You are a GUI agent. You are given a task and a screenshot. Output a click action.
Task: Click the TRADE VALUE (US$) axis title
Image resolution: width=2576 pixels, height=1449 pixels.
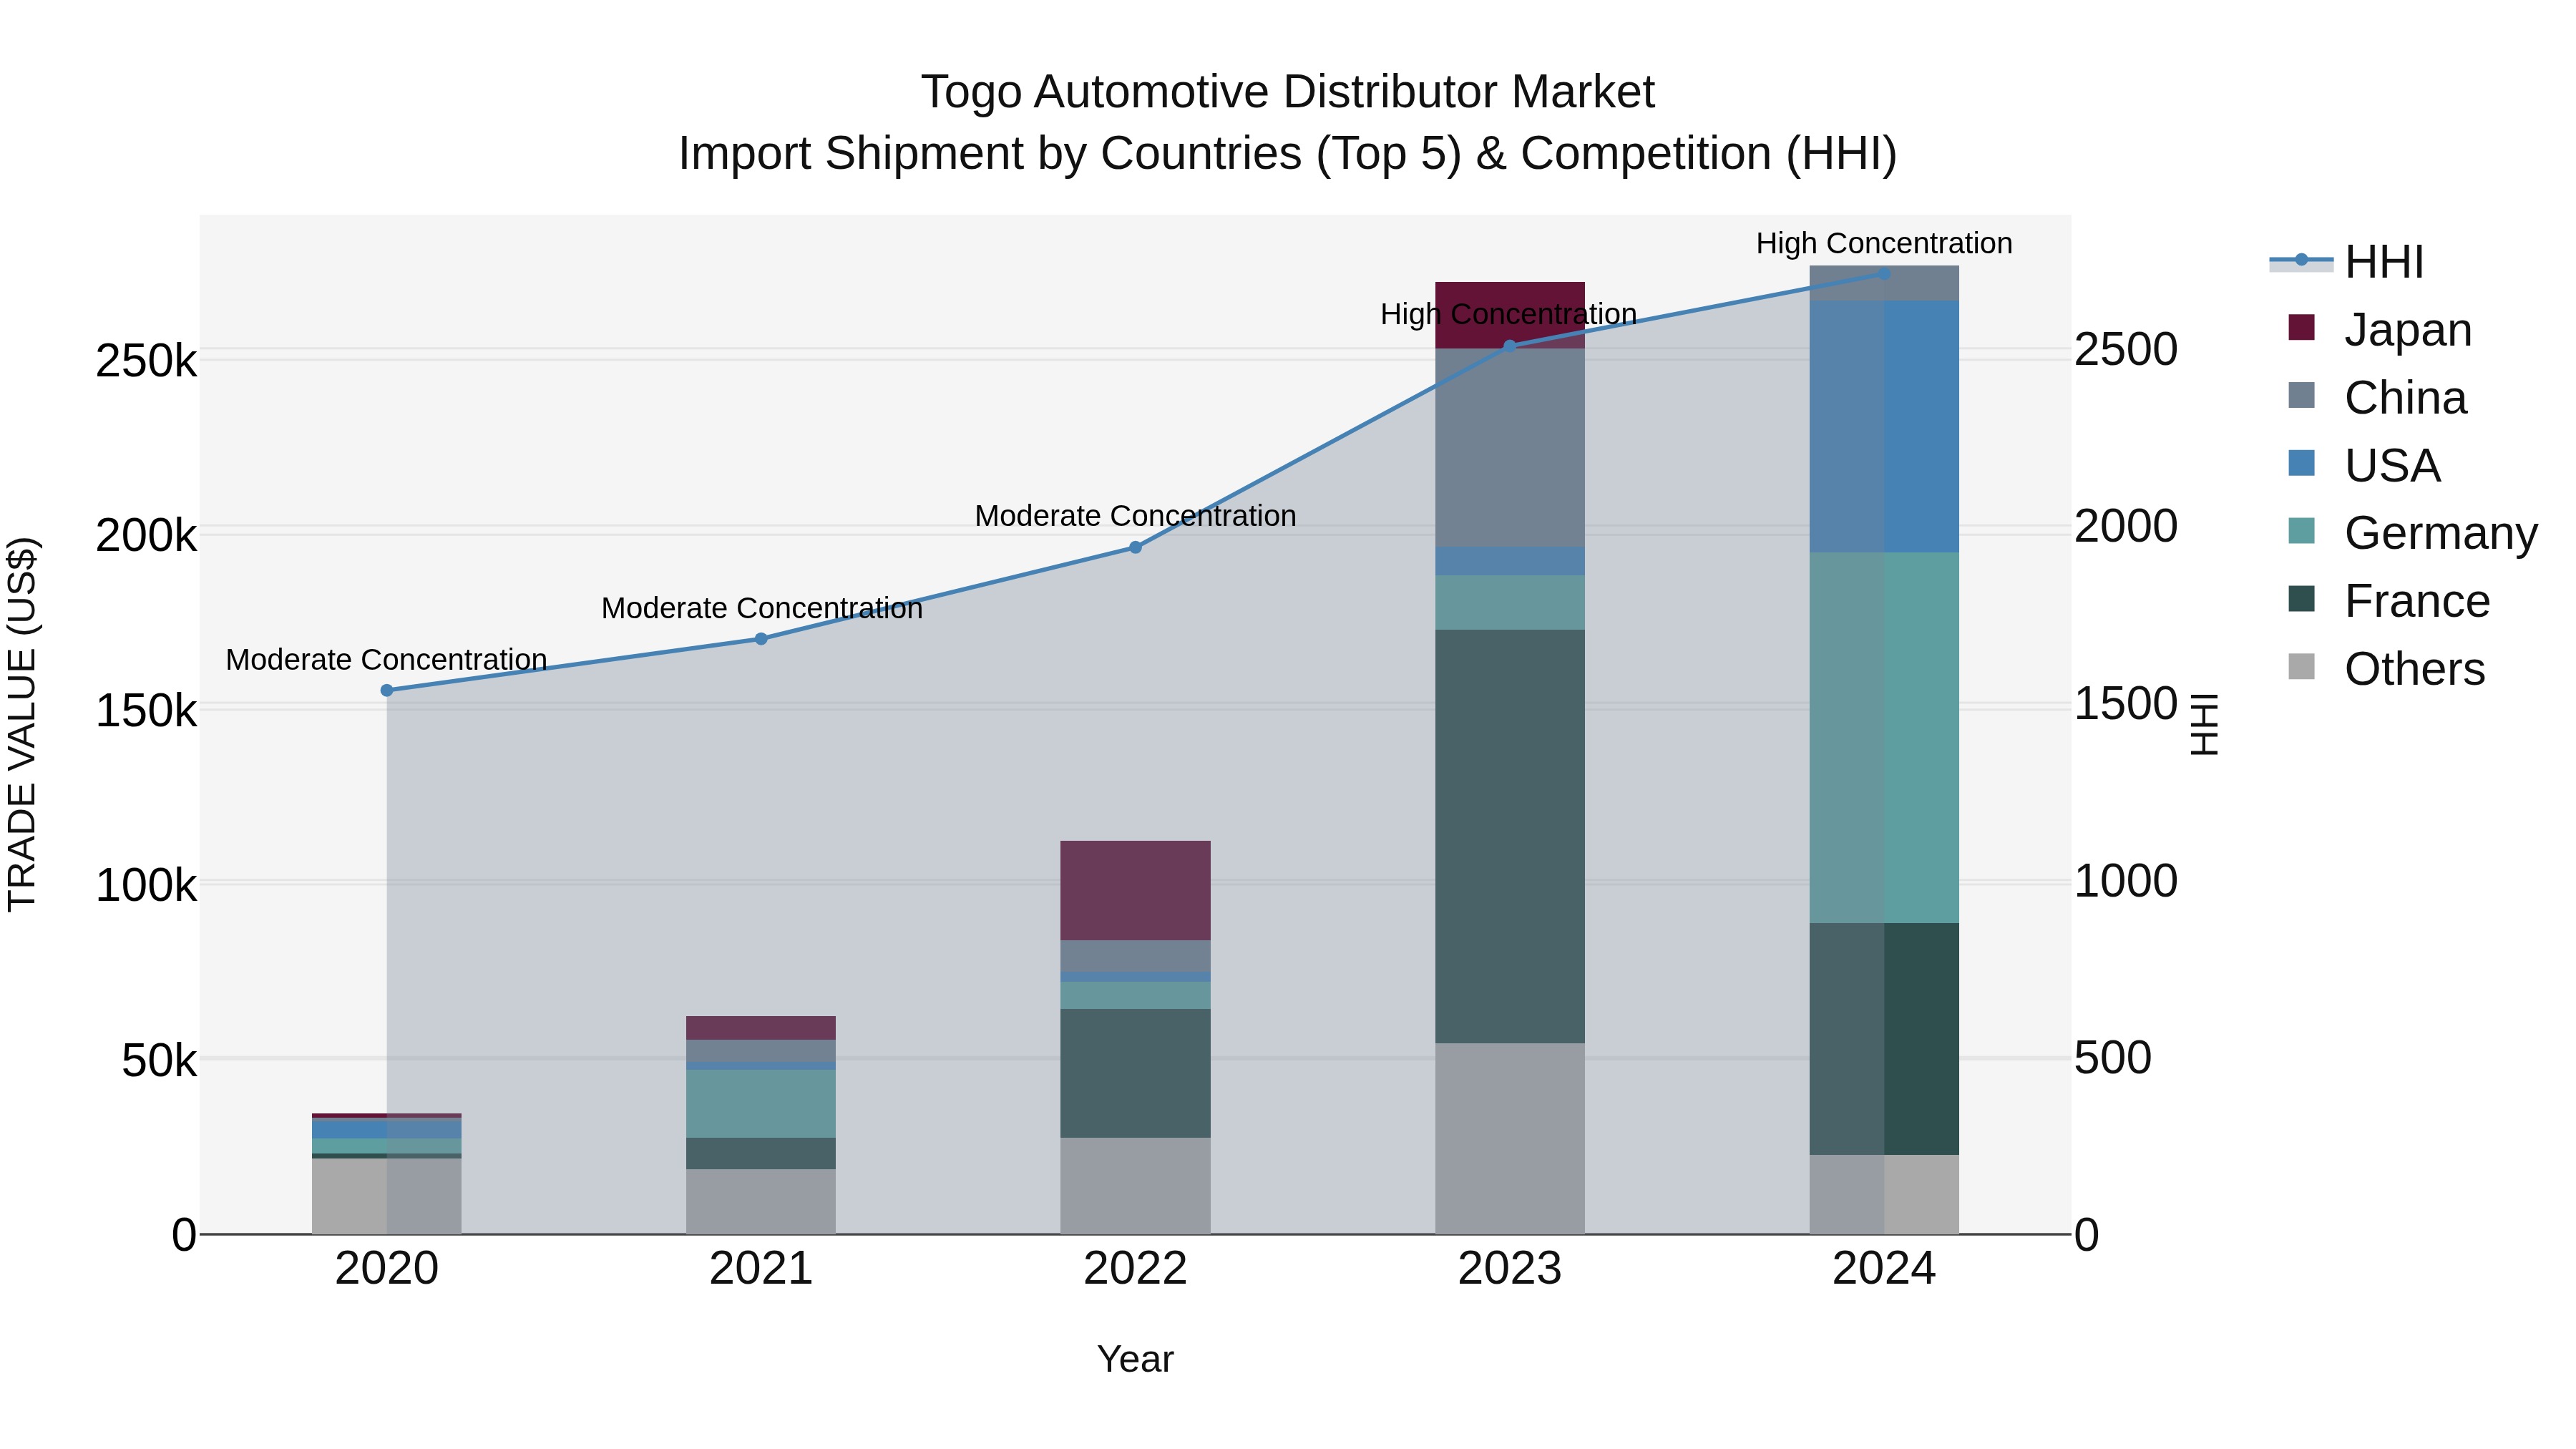pos(22,724)
